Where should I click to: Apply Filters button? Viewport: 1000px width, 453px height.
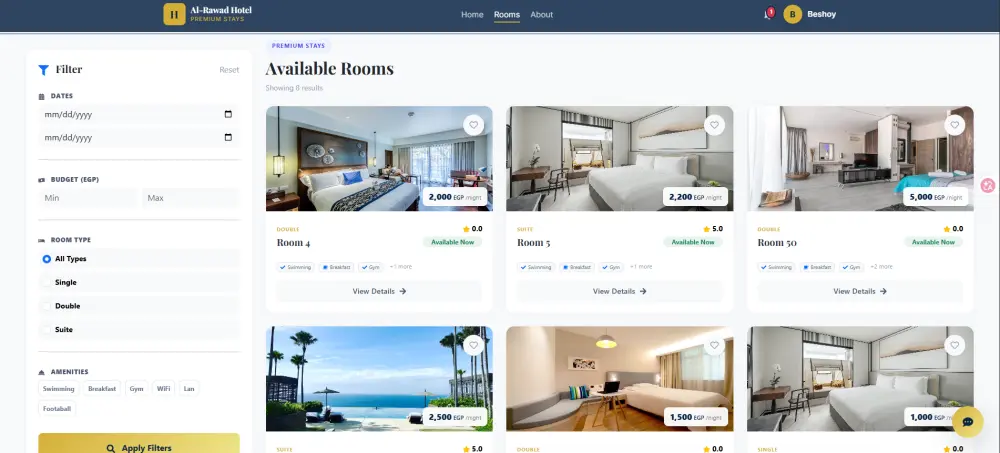tap(139, 447)
